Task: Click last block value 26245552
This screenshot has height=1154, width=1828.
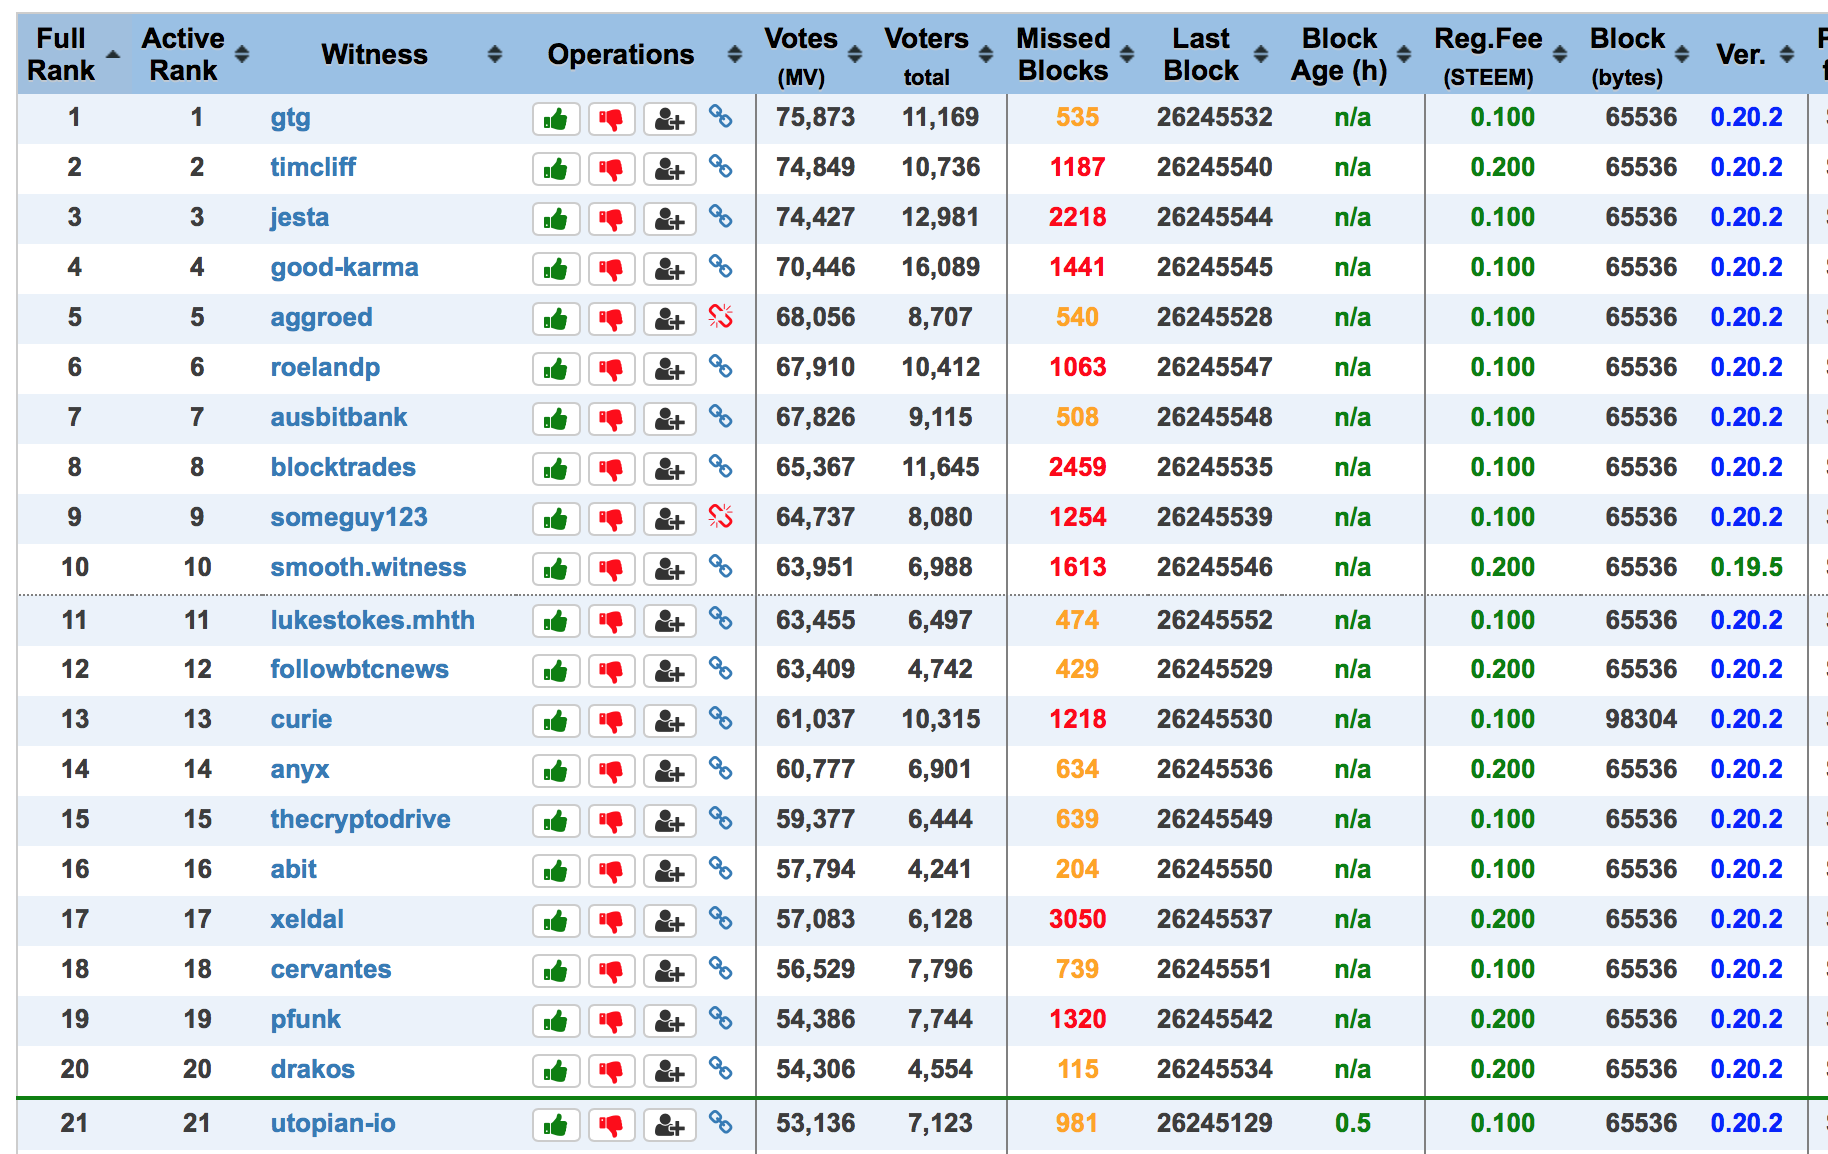Action: [1214, 620]
